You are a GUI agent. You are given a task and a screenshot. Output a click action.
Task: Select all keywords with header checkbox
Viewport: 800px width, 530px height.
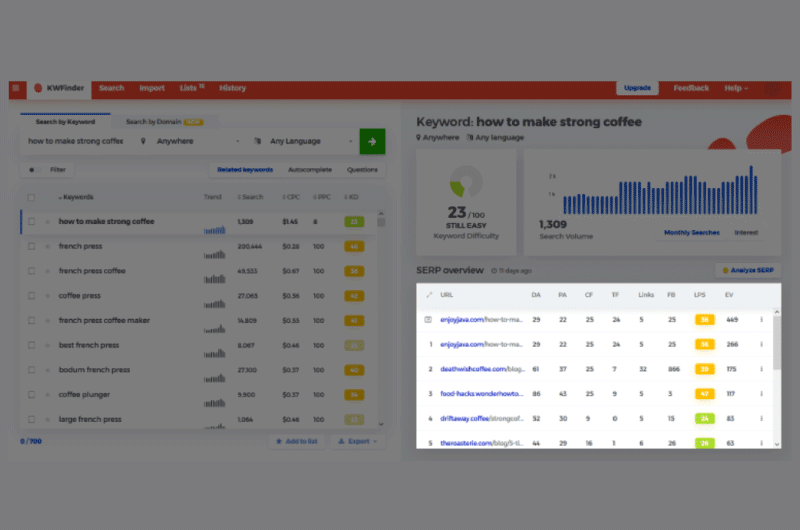click(31, 197)
